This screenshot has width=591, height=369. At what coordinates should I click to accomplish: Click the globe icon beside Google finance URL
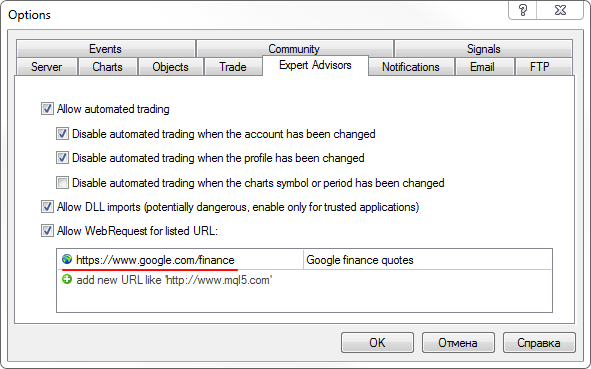(67, 259)
